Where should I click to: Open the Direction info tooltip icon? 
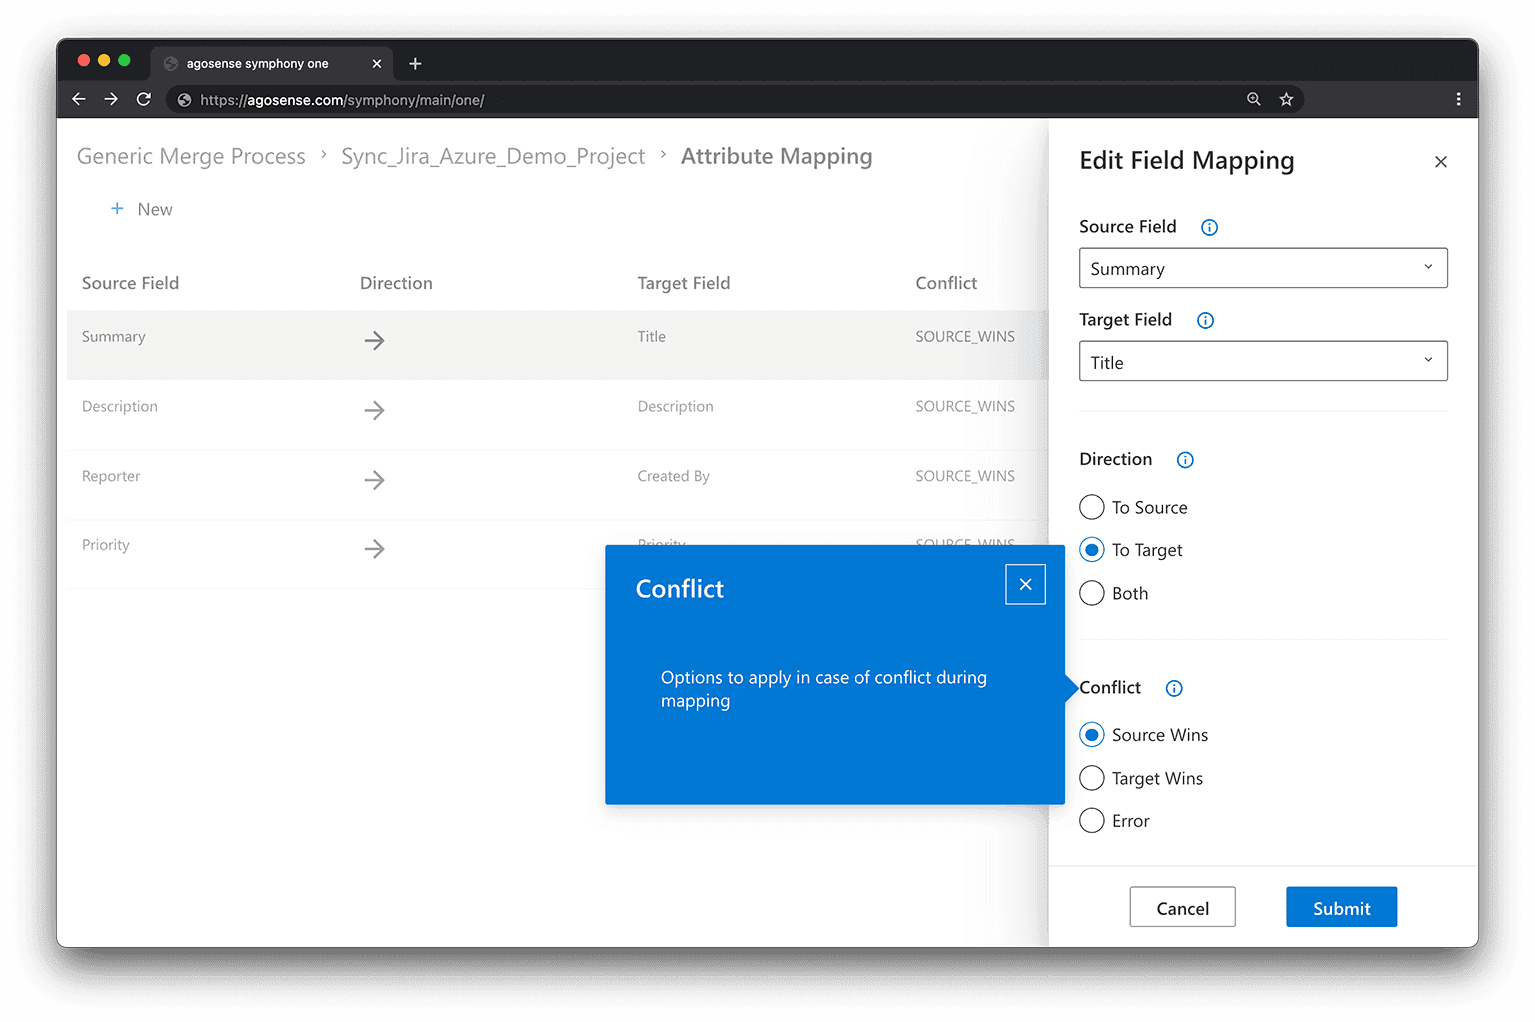coord(1185,460)
